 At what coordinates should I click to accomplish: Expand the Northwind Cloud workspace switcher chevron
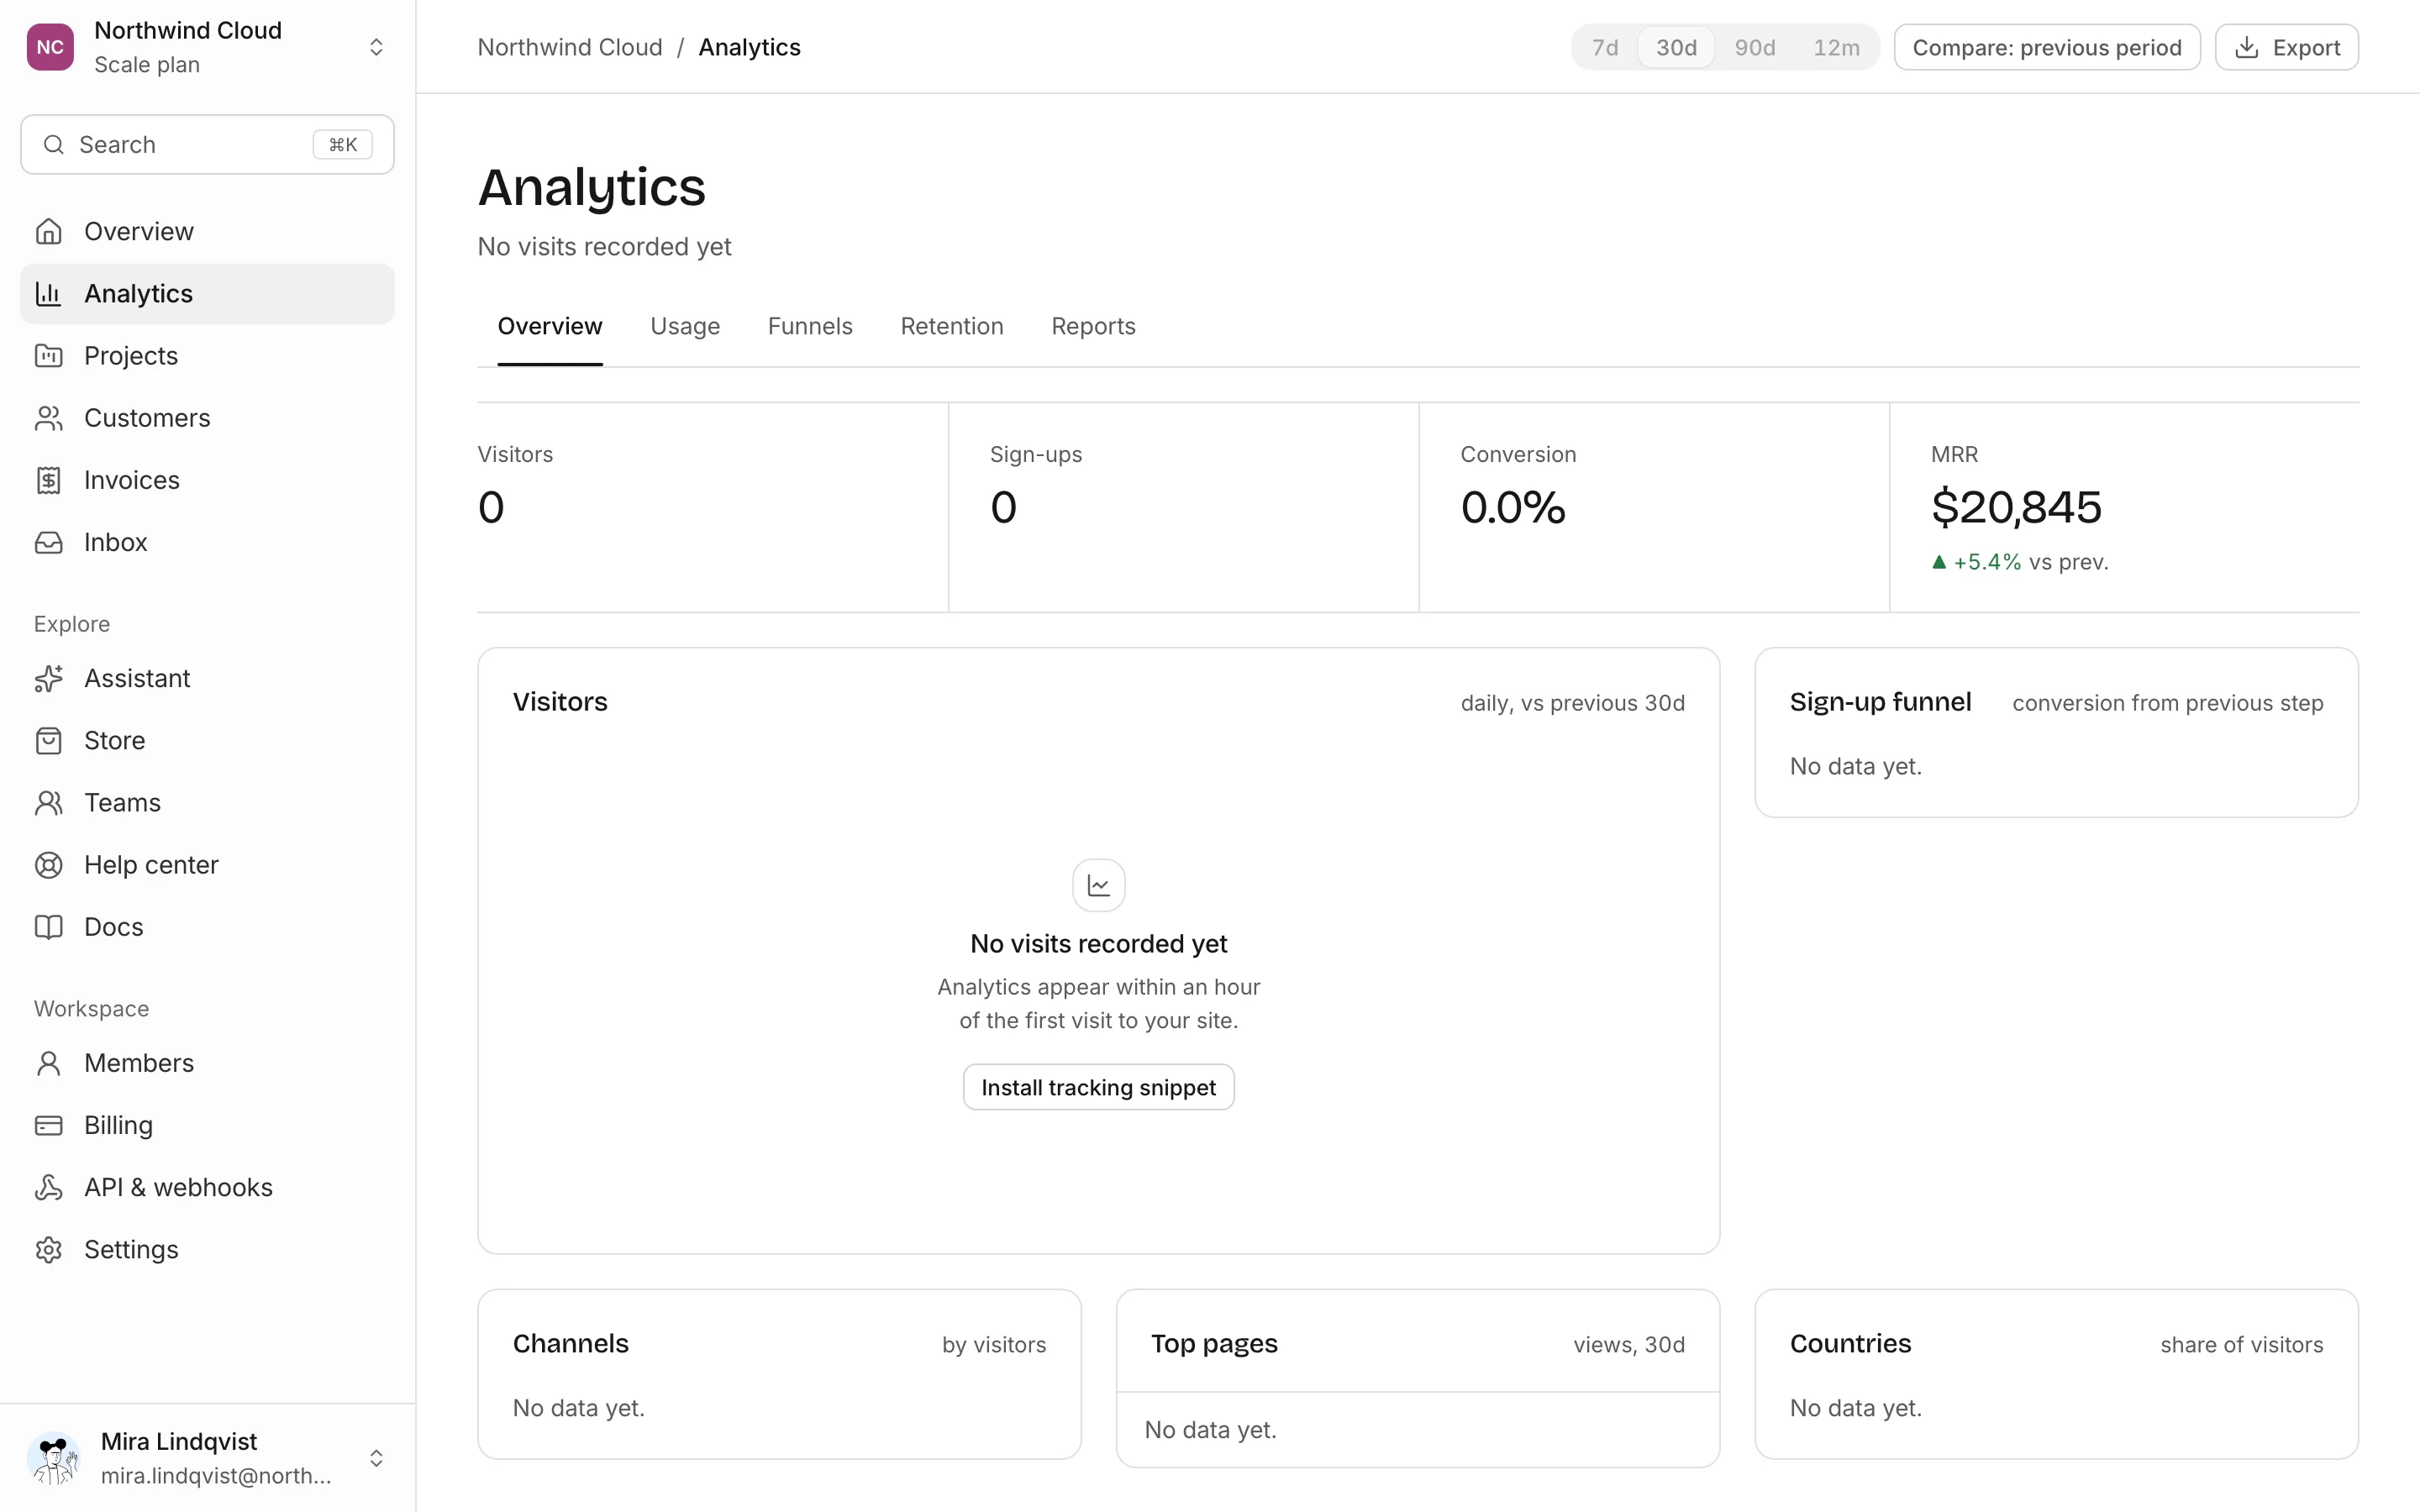376,47
